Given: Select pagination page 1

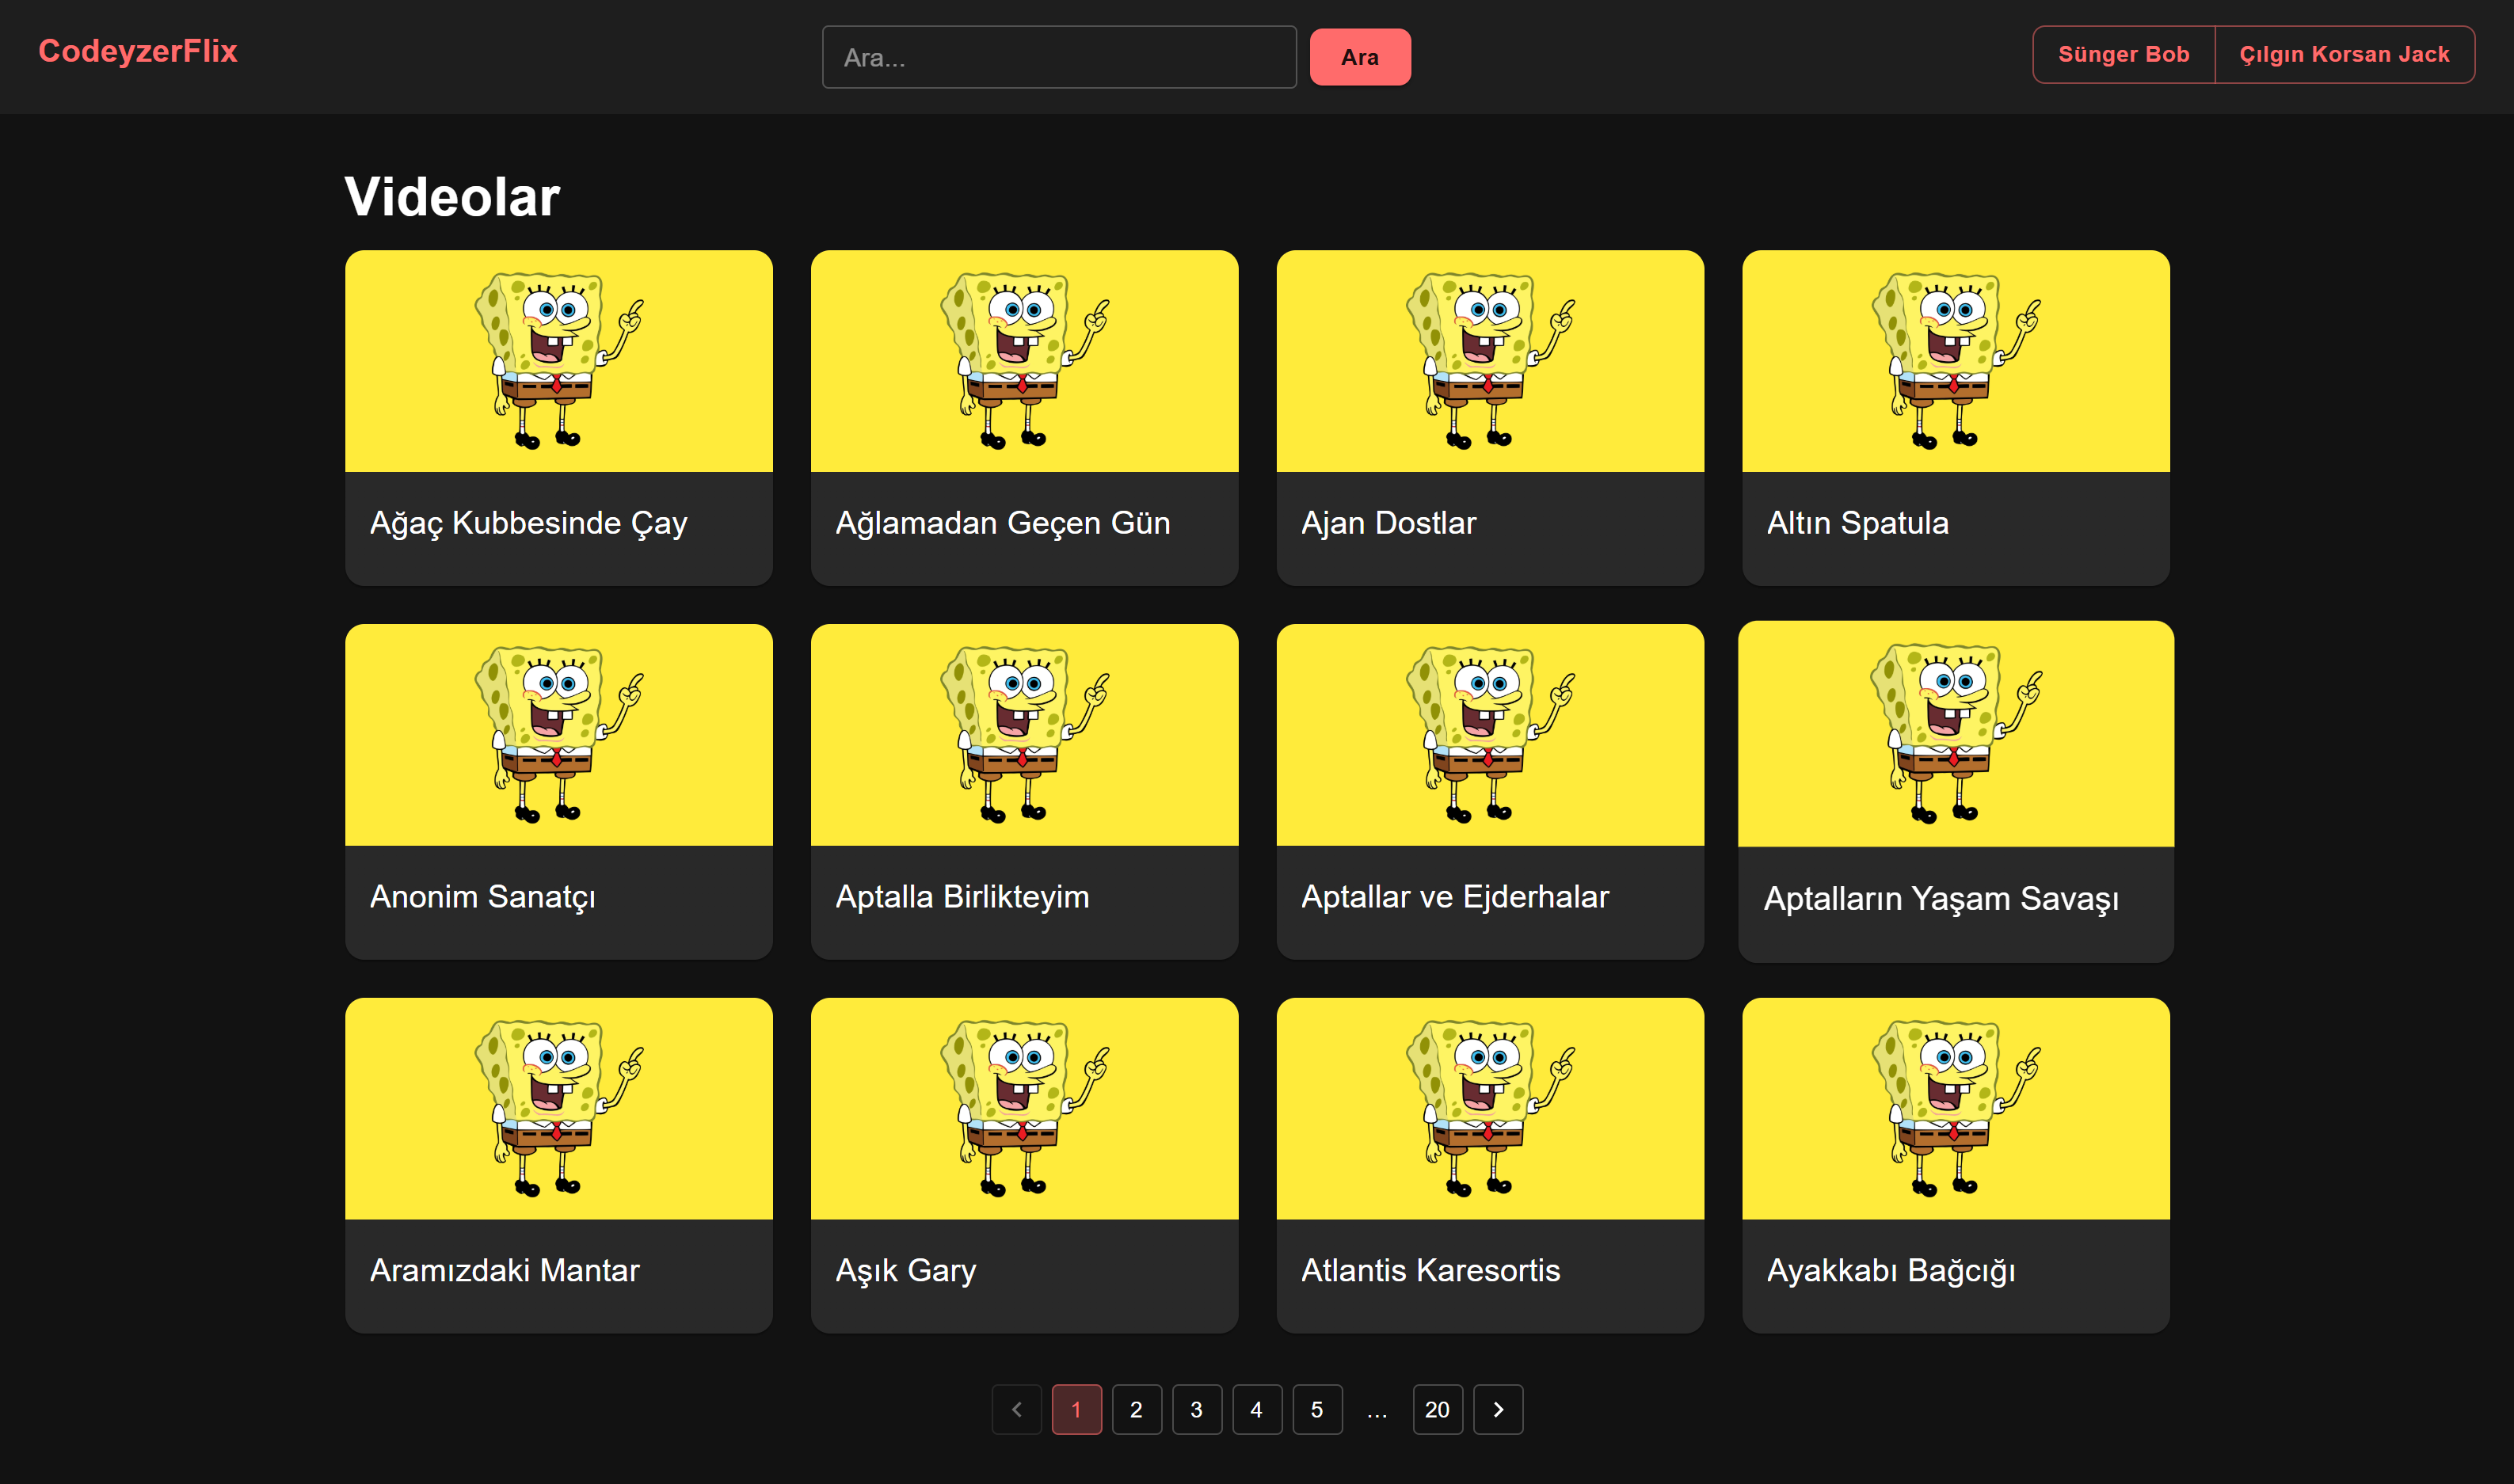Looking at the screenshot, I should pos(1077,1410).
